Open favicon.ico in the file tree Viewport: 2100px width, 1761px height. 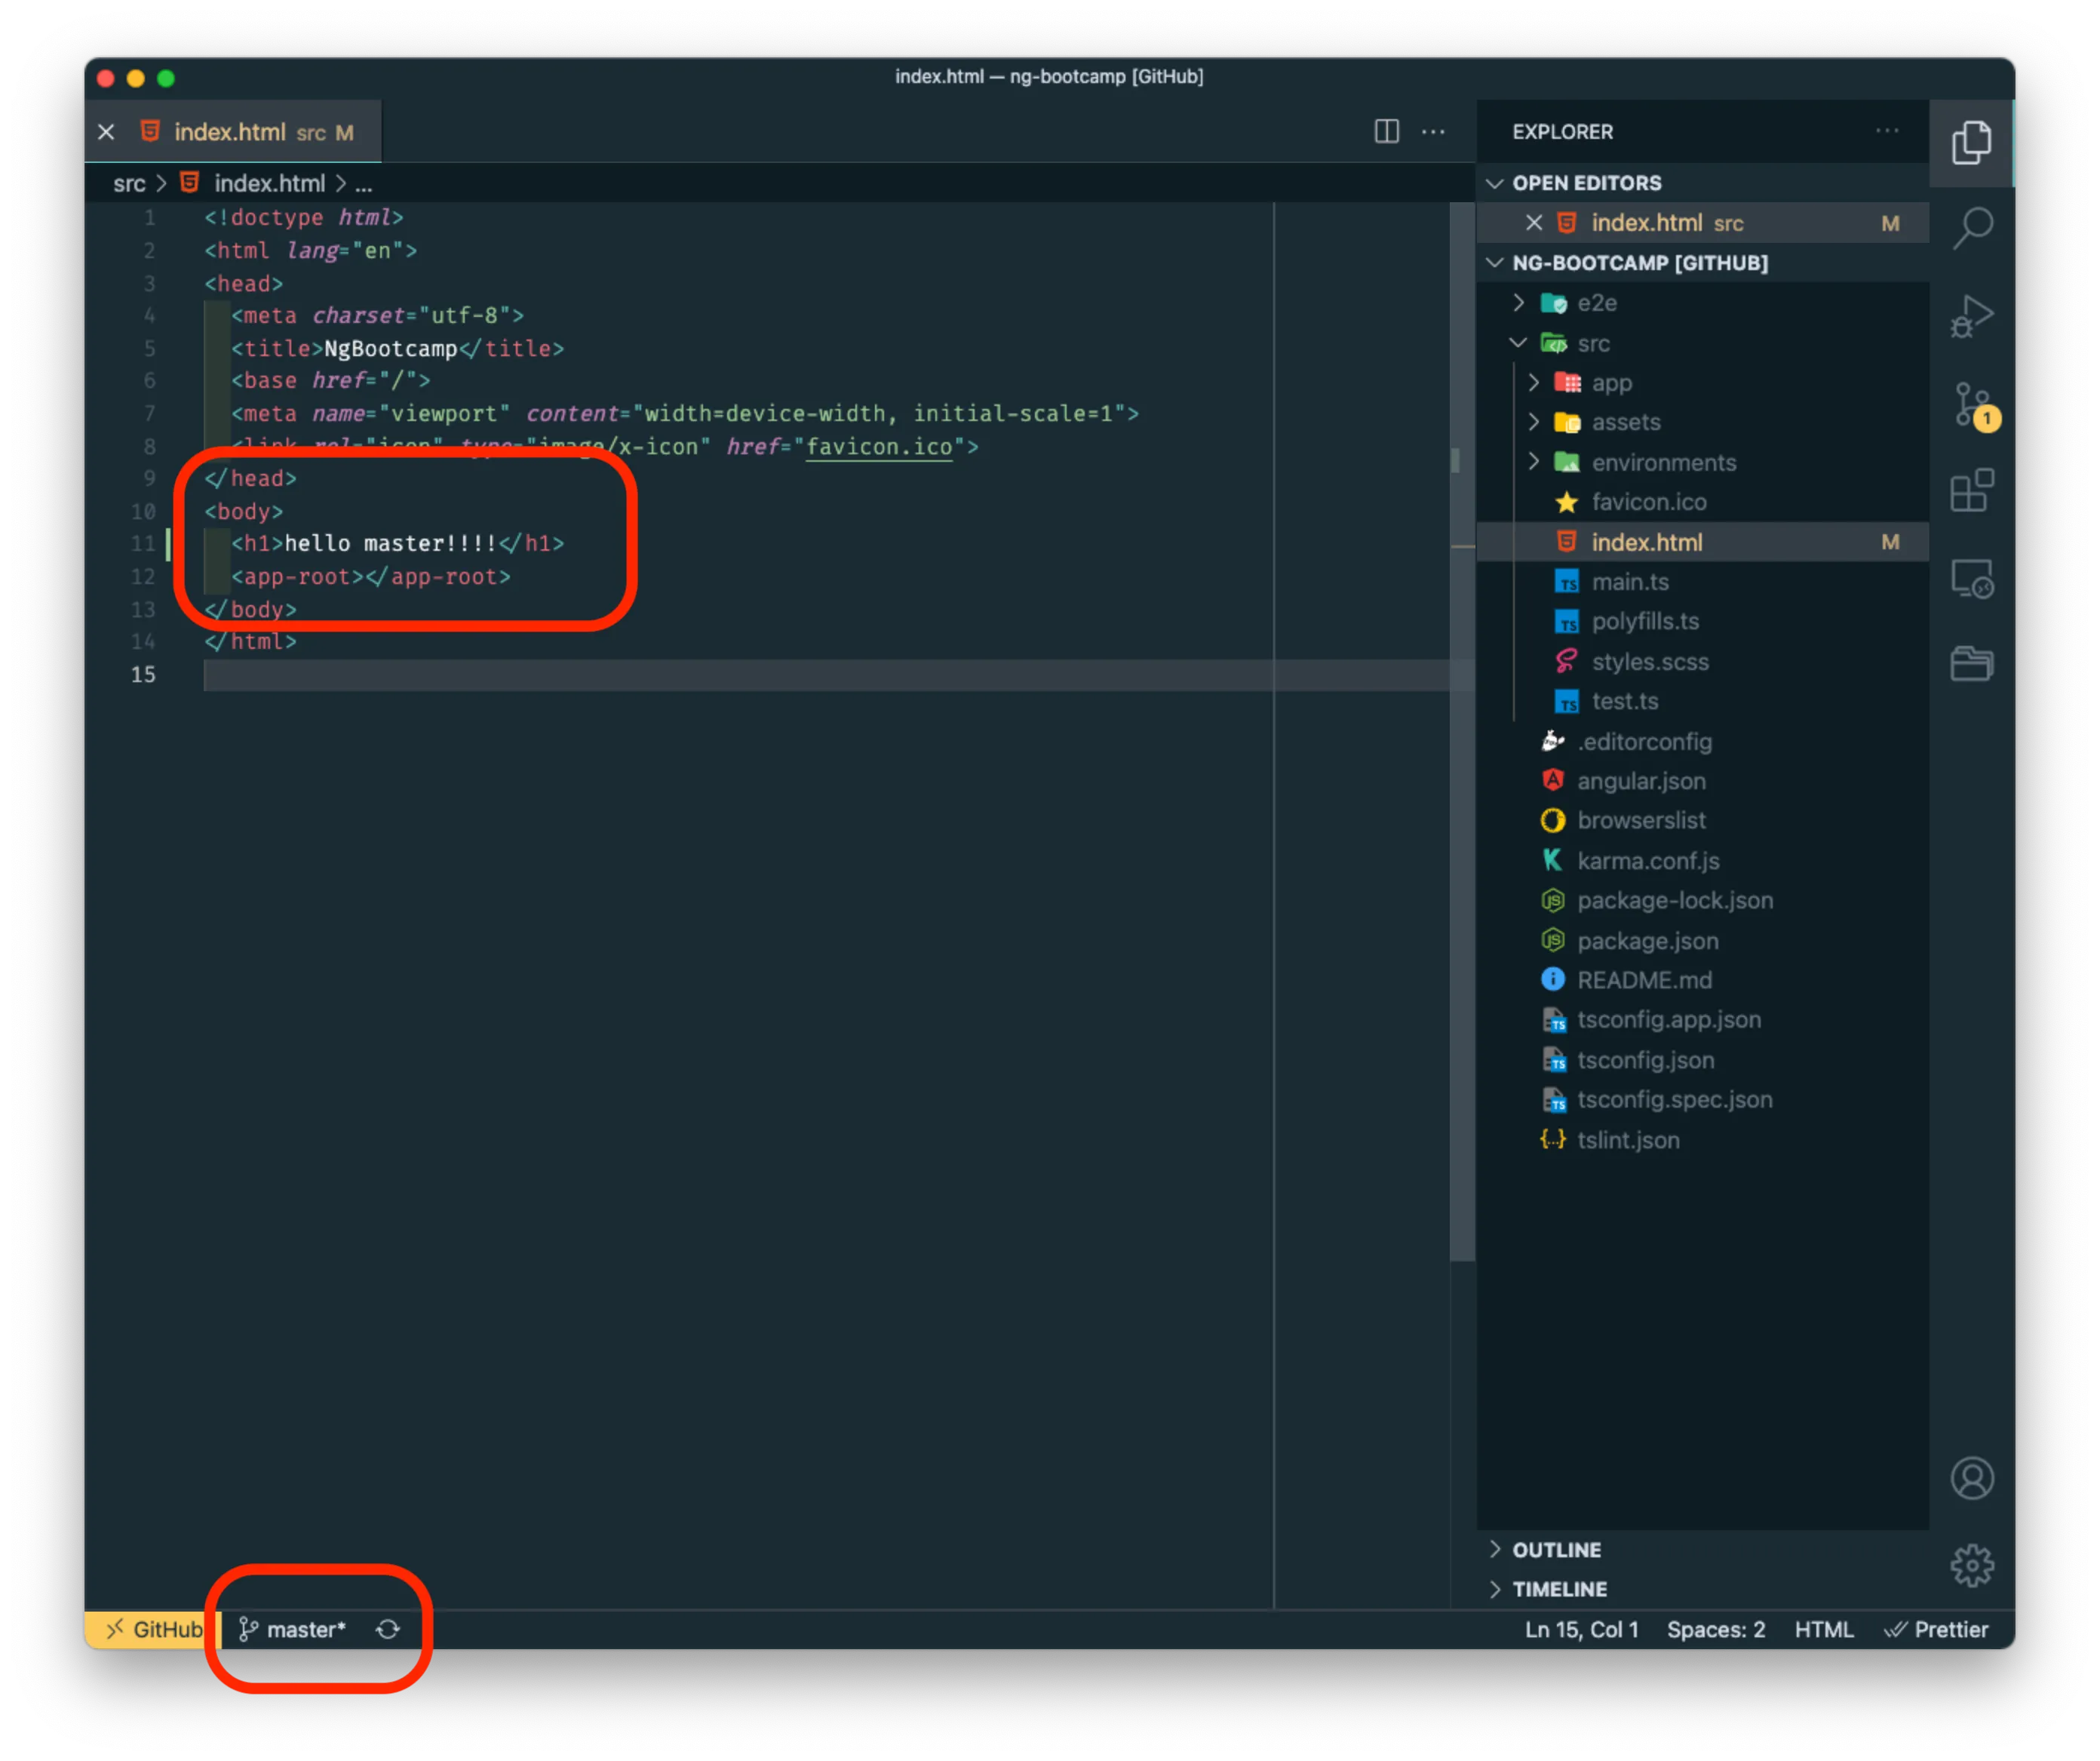click(x=1702, y=502)
